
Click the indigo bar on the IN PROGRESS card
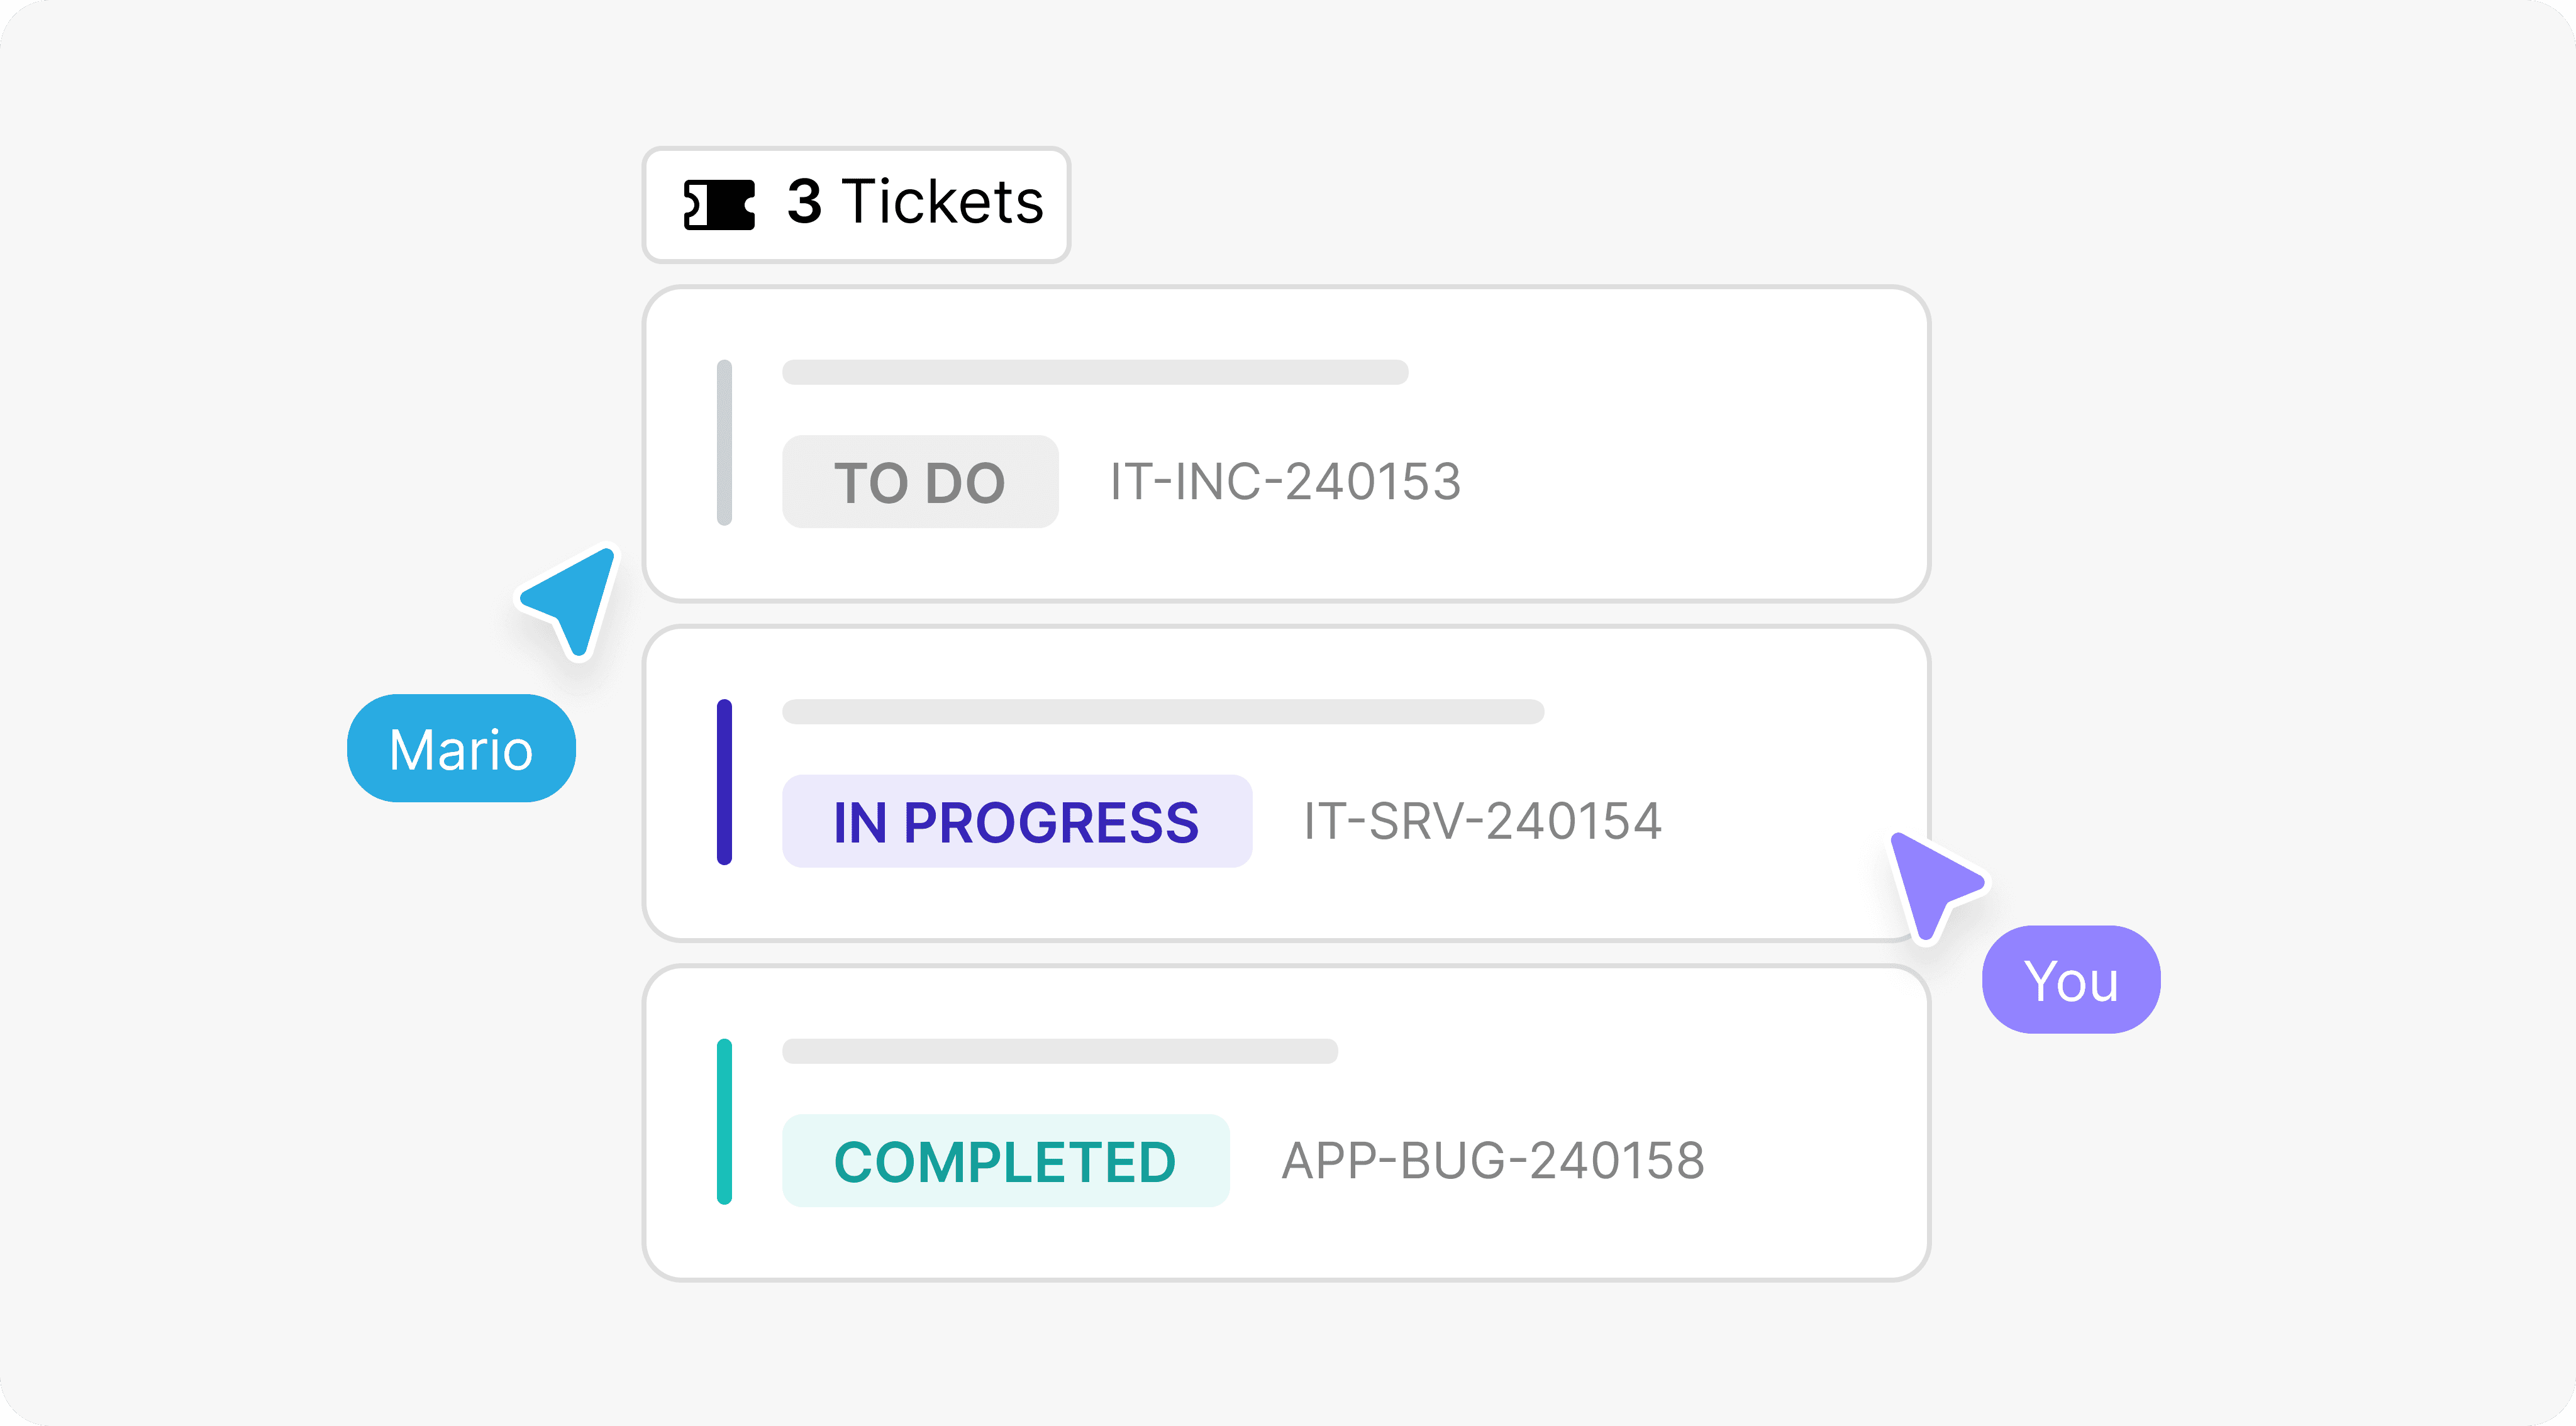pyautogui.click(x=724, y=782)
